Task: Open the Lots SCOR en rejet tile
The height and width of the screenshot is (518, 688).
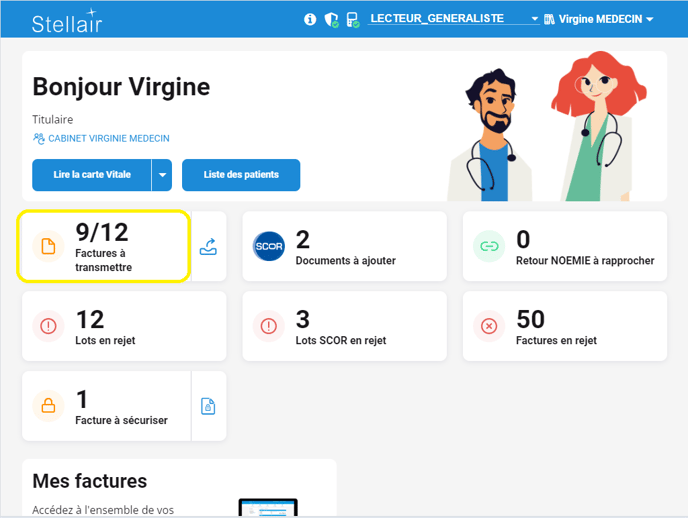Action: (344, 326)
